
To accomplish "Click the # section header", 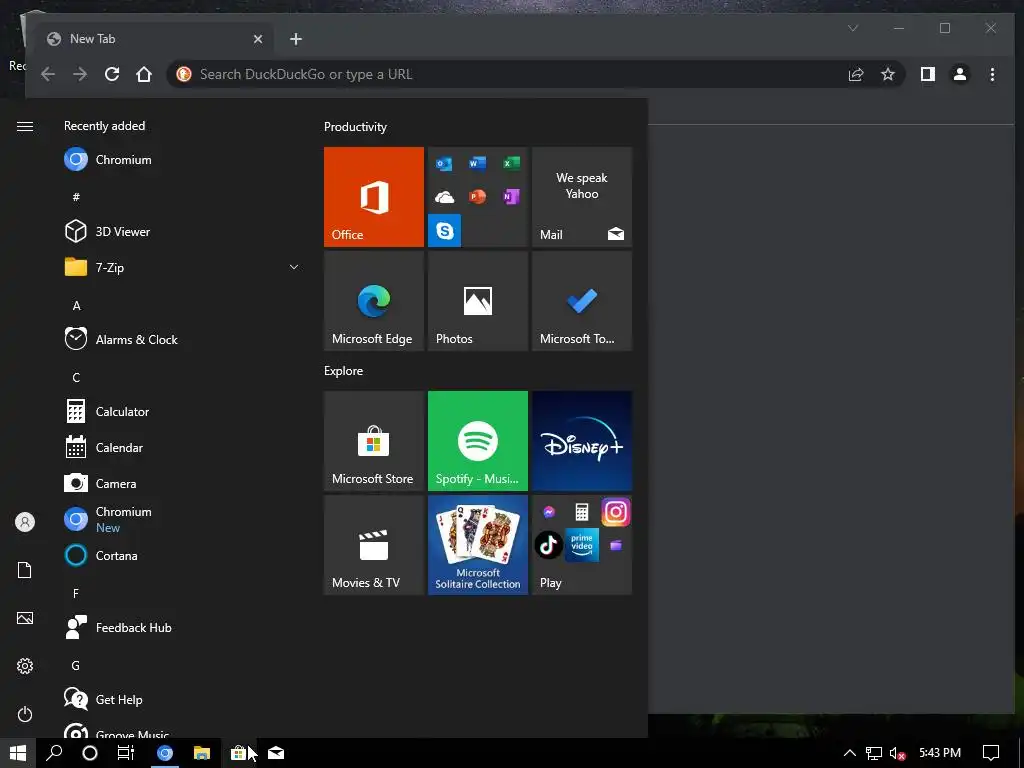I will click(x=76, y=197).
